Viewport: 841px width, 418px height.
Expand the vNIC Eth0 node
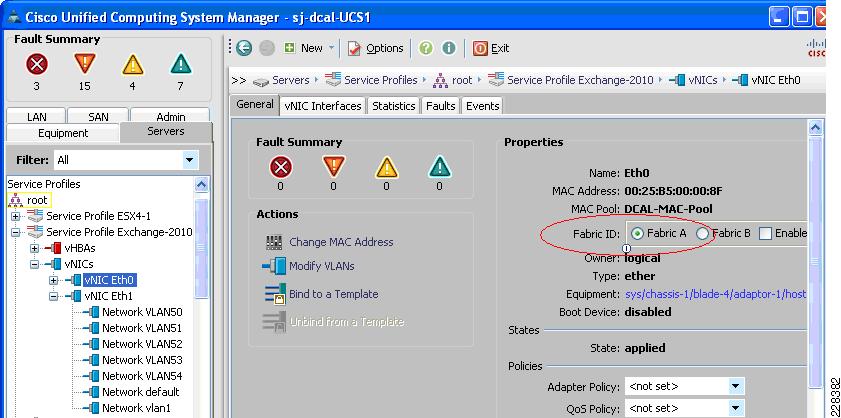tap(54, 280)
